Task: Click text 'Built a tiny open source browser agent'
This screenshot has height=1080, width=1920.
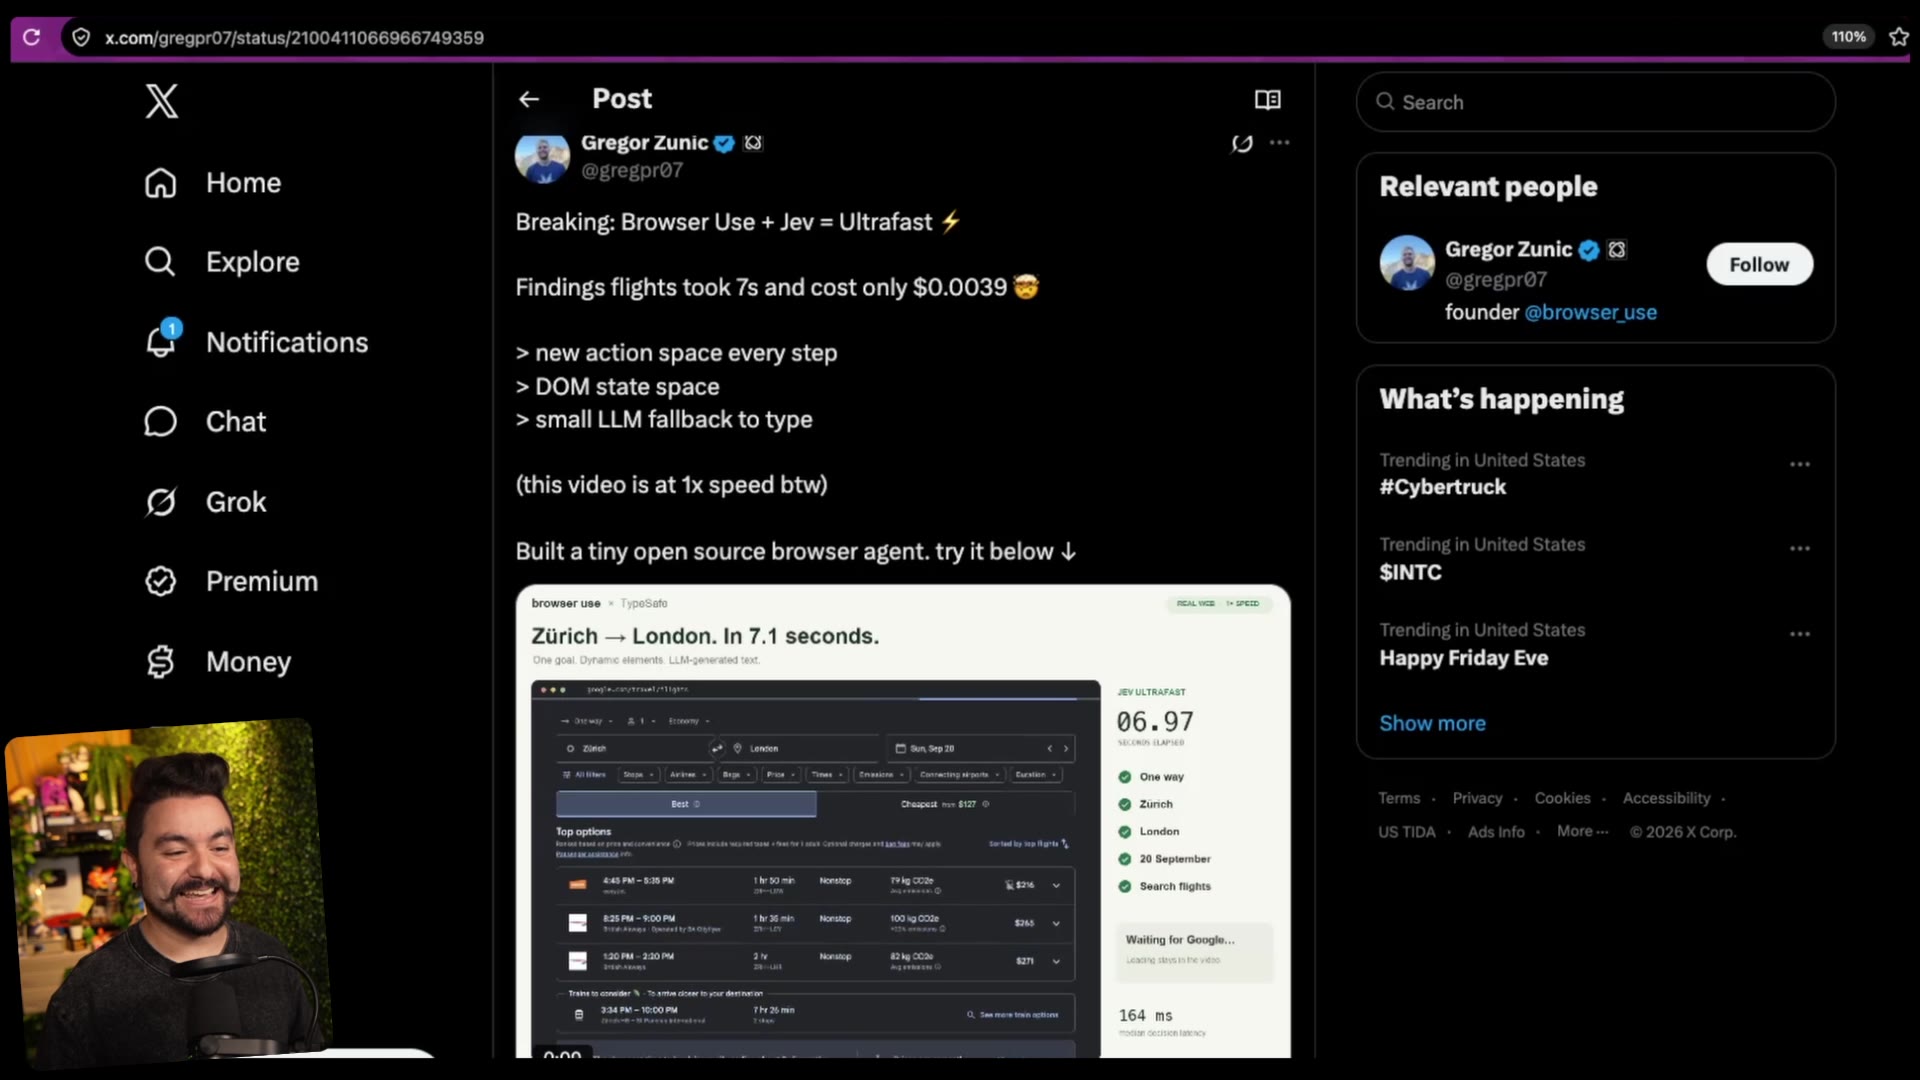Action: click(722, 552)
